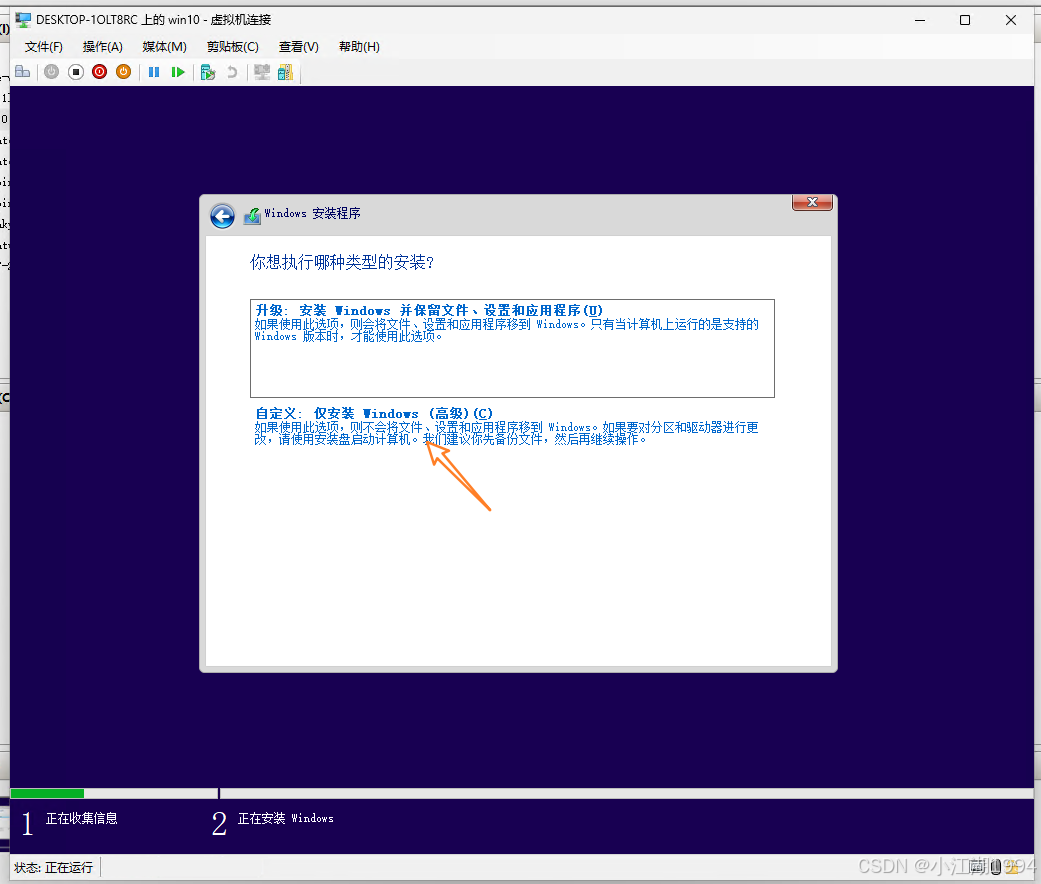Select the 升级 upgrade install option
This screenshot has height=884, width=1041.
point(512,348)
